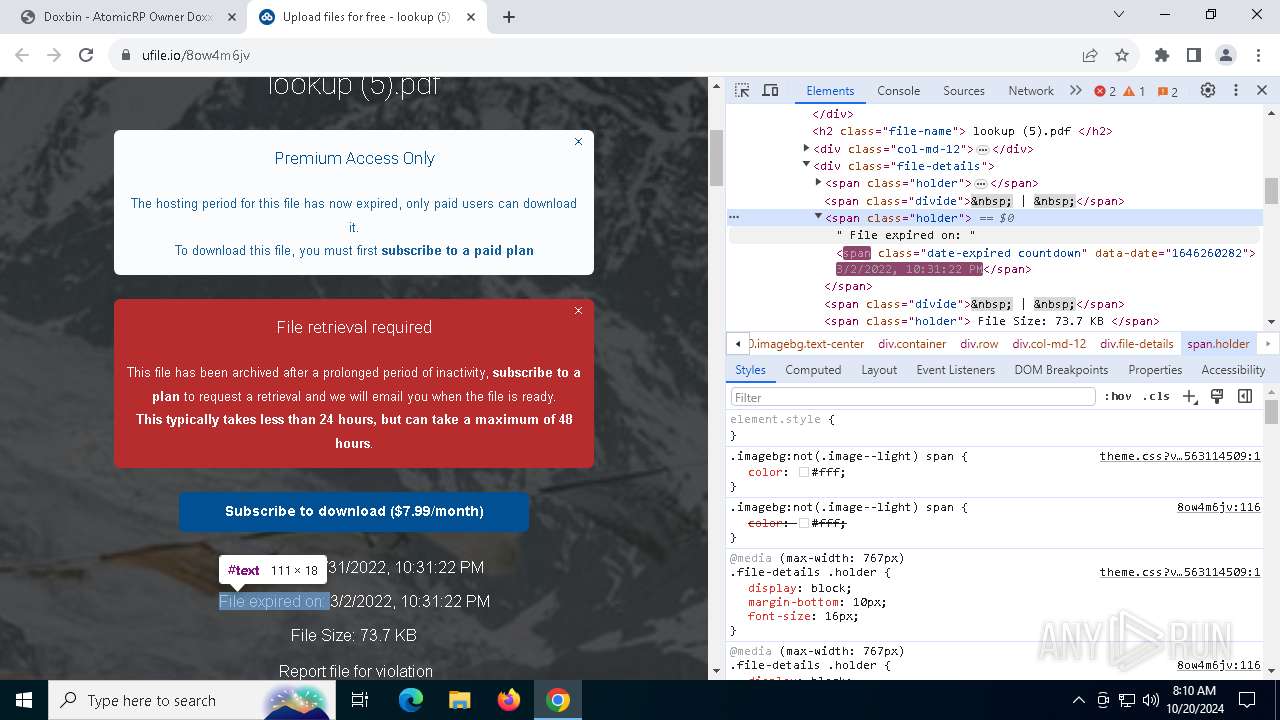The height and width of the screenshot is (720, 1280).
Task: Expand the first span holder node
Action: click(x=818, y=182)
